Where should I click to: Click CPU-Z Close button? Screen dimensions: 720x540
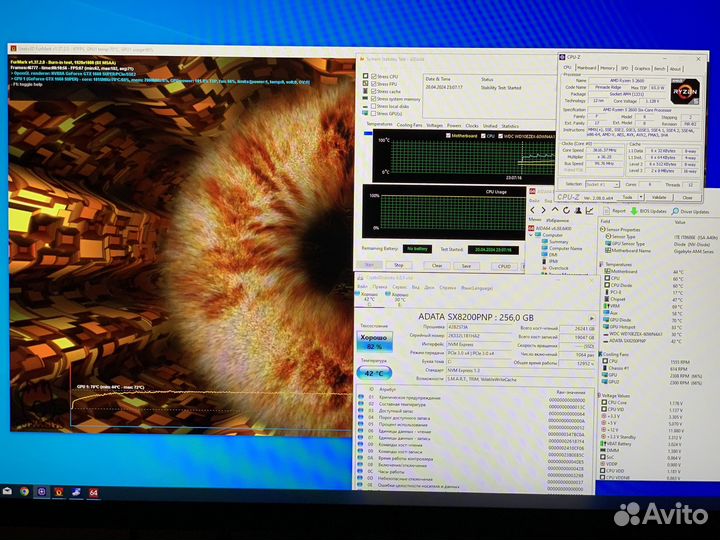point(687,197)
